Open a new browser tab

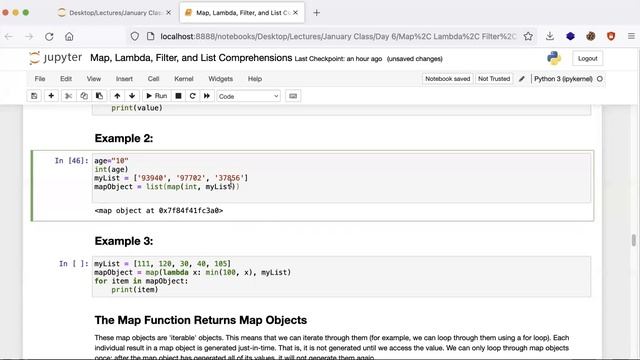pyautogui.click(x=316, y=13)
